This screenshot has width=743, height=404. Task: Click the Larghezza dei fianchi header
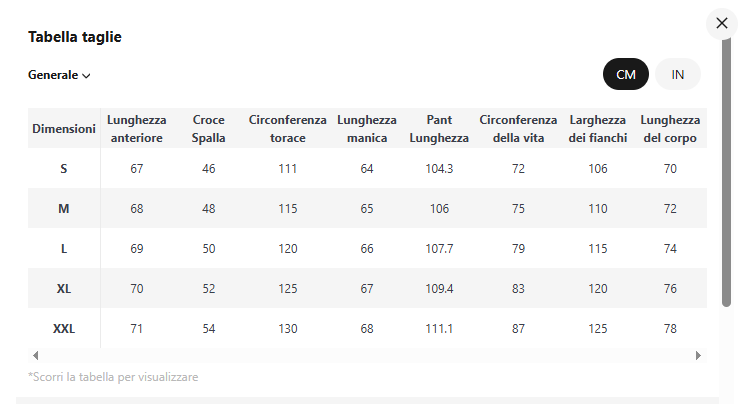(598, 129)
